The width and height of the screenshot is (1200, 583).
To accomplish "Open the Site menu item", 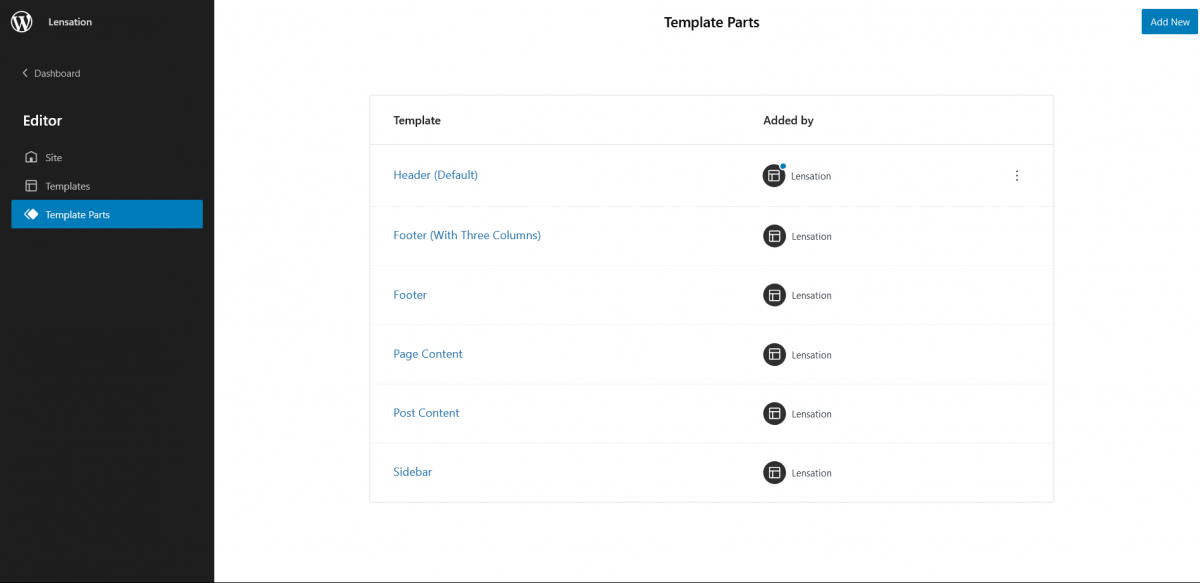I will [54, 158].
